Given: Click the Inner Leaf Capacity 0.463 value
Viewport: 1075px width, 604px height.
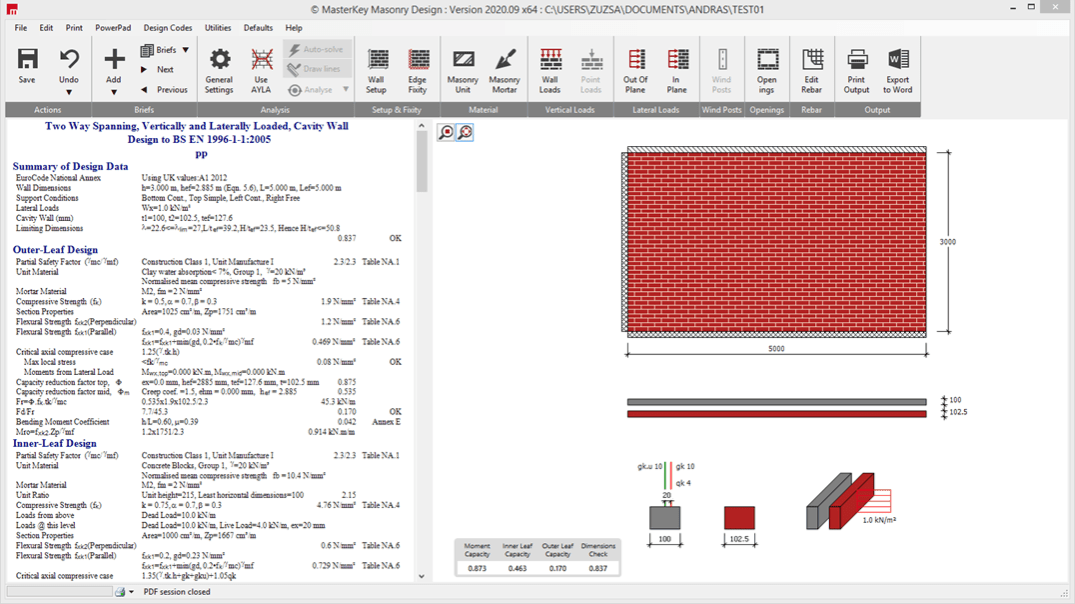Looking at the screenshot, I should pyautogui.click(x=518, y=568).
